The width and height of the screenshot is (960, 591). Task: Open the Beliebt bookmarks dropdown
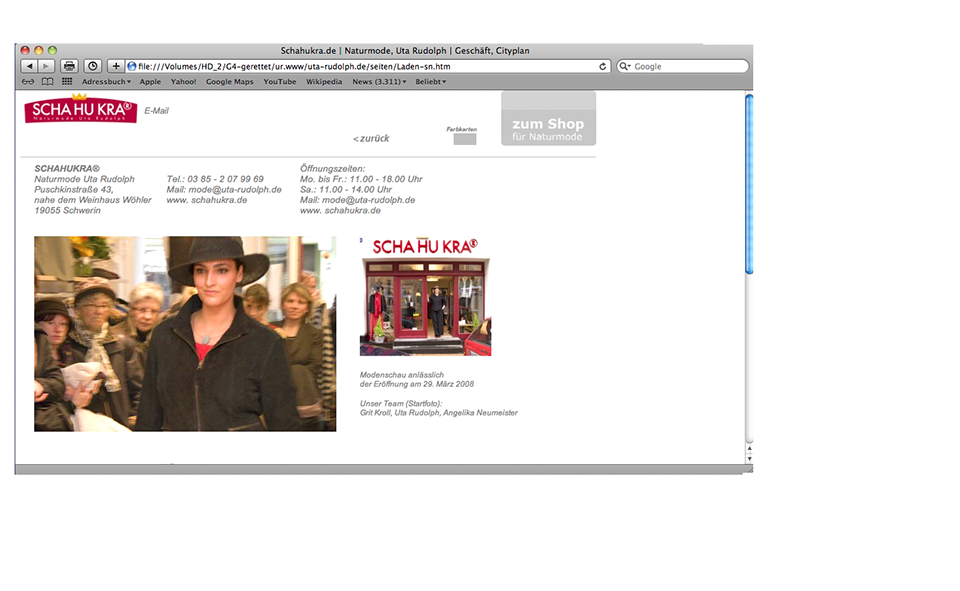pyautogui.click(x=431, y=82)
